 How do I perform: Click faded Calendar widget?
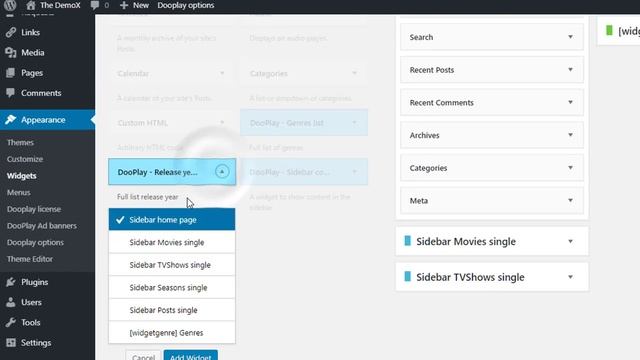point(172,73)
